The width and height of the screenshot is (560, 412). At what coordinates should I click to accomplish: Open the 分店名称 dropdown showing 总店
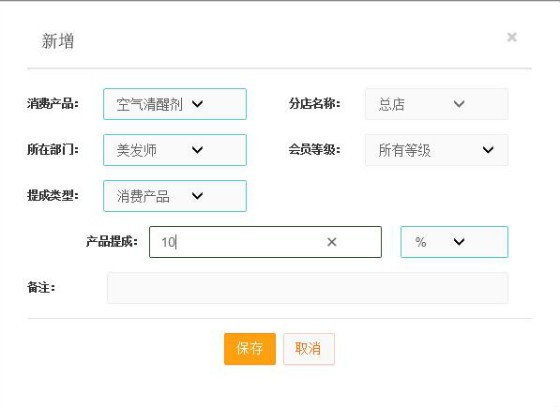click(x=436, y=104)
